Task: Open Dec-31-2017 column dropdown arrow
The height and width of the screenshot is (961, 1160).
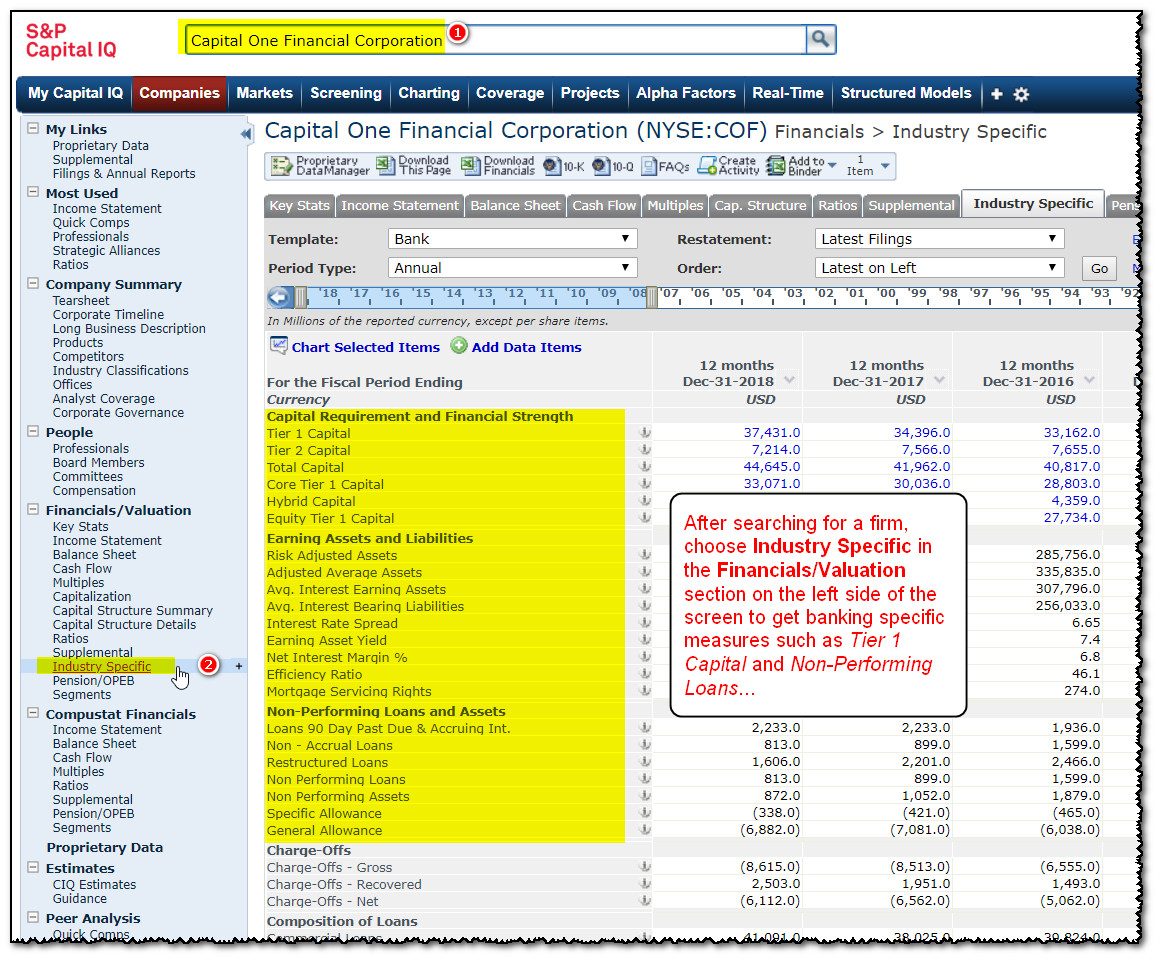Action: point(940,380)
